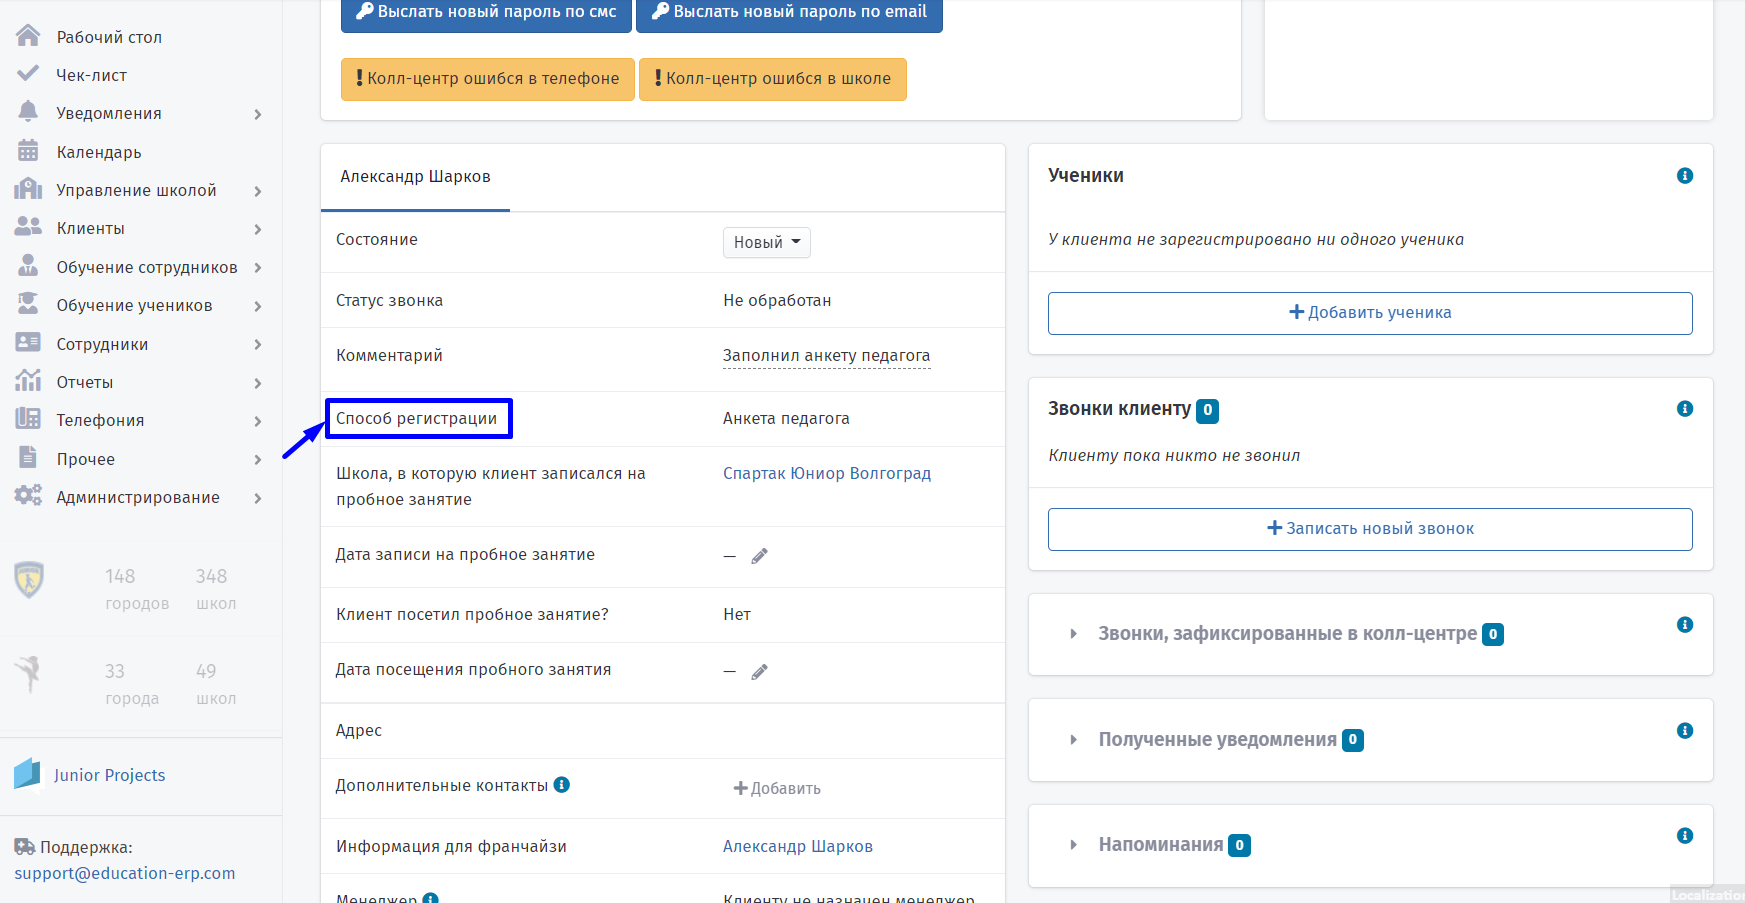Click Записать новый звонок button
1745x903 pixels.
1370,529
